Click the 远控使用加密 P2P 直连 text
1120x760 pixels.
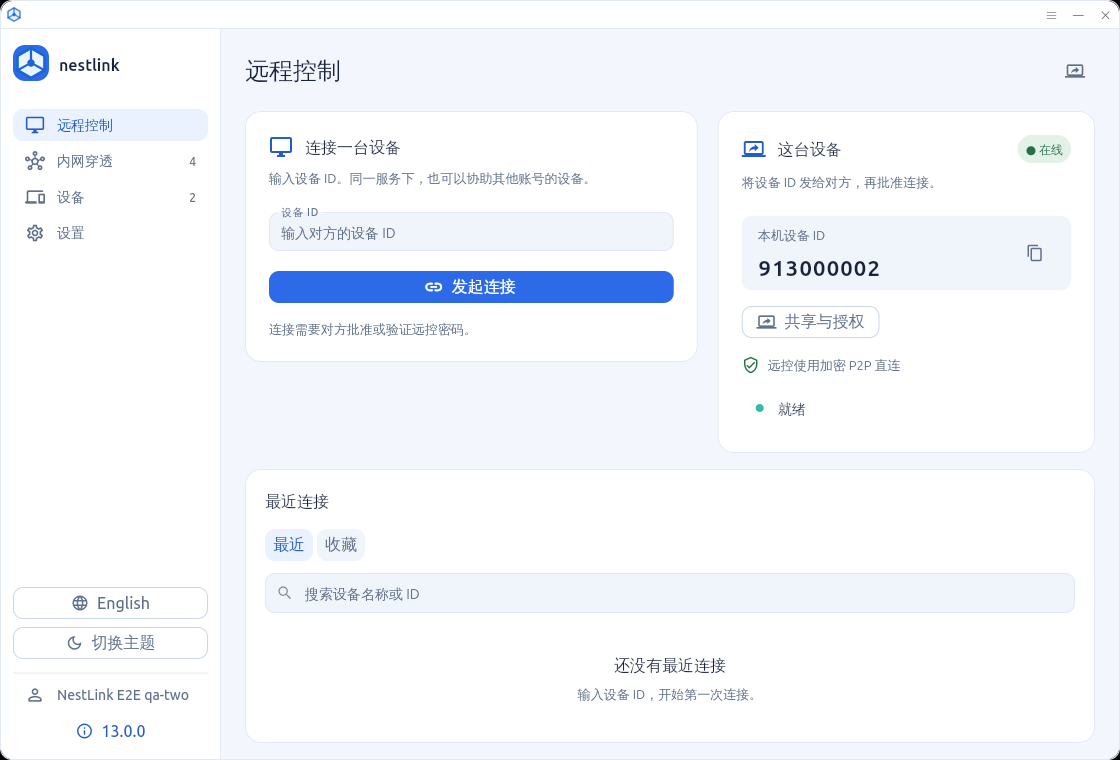pyautogui.click(x=834, y=366)
